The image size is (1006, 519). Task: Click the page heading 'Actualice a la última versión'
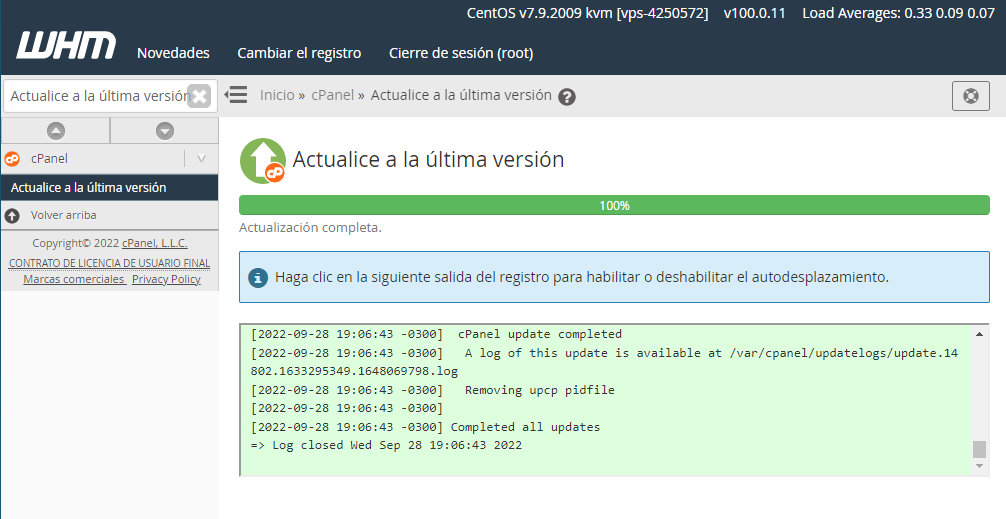point(429,160)
